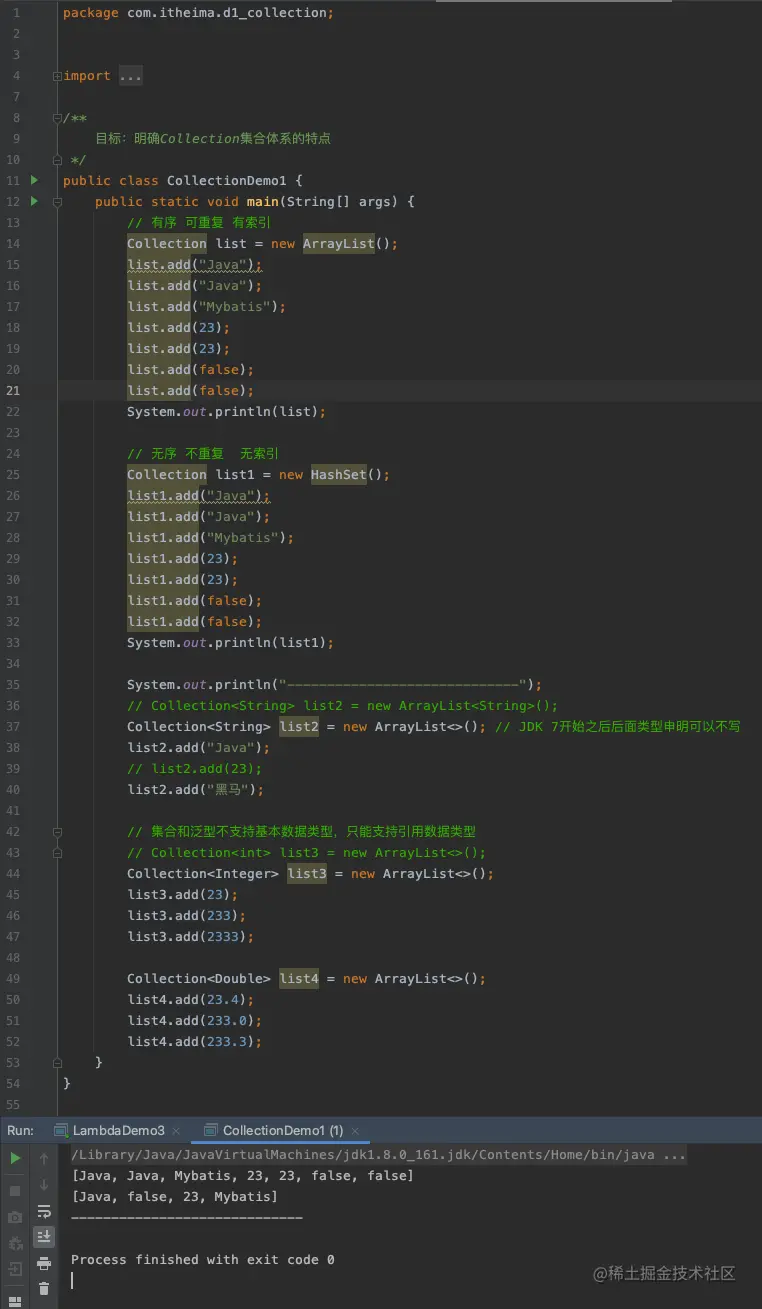Dump threads using the camera icon
The image size is (762, 1309).
(x=15, y=1217)
